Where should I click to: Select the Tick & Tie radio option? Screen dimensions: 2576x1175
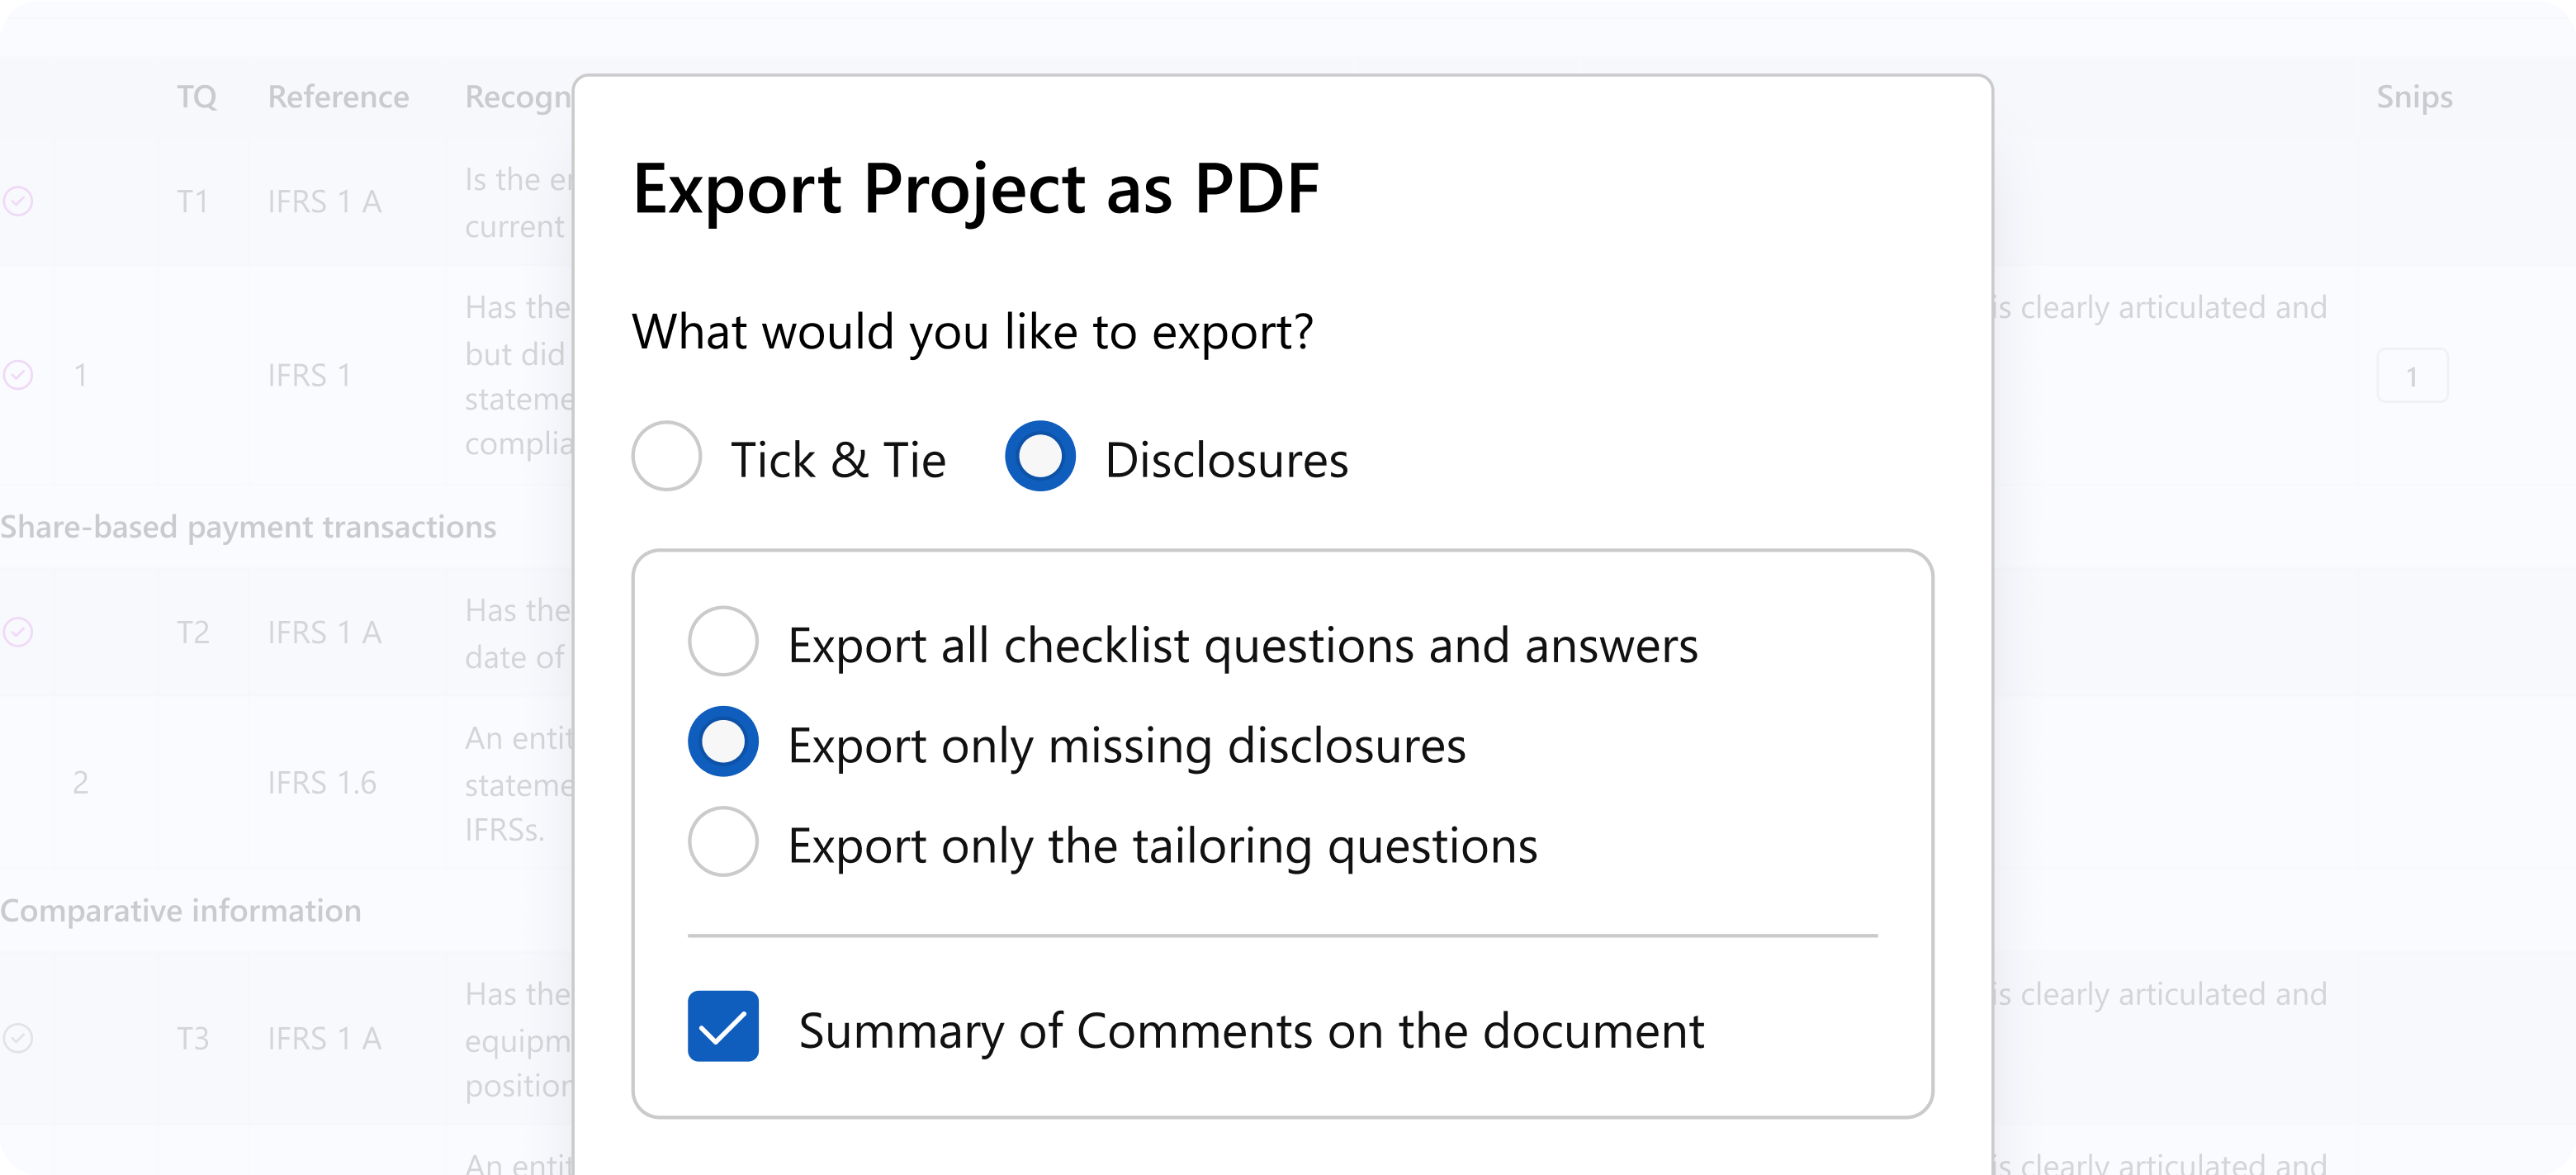666,456
